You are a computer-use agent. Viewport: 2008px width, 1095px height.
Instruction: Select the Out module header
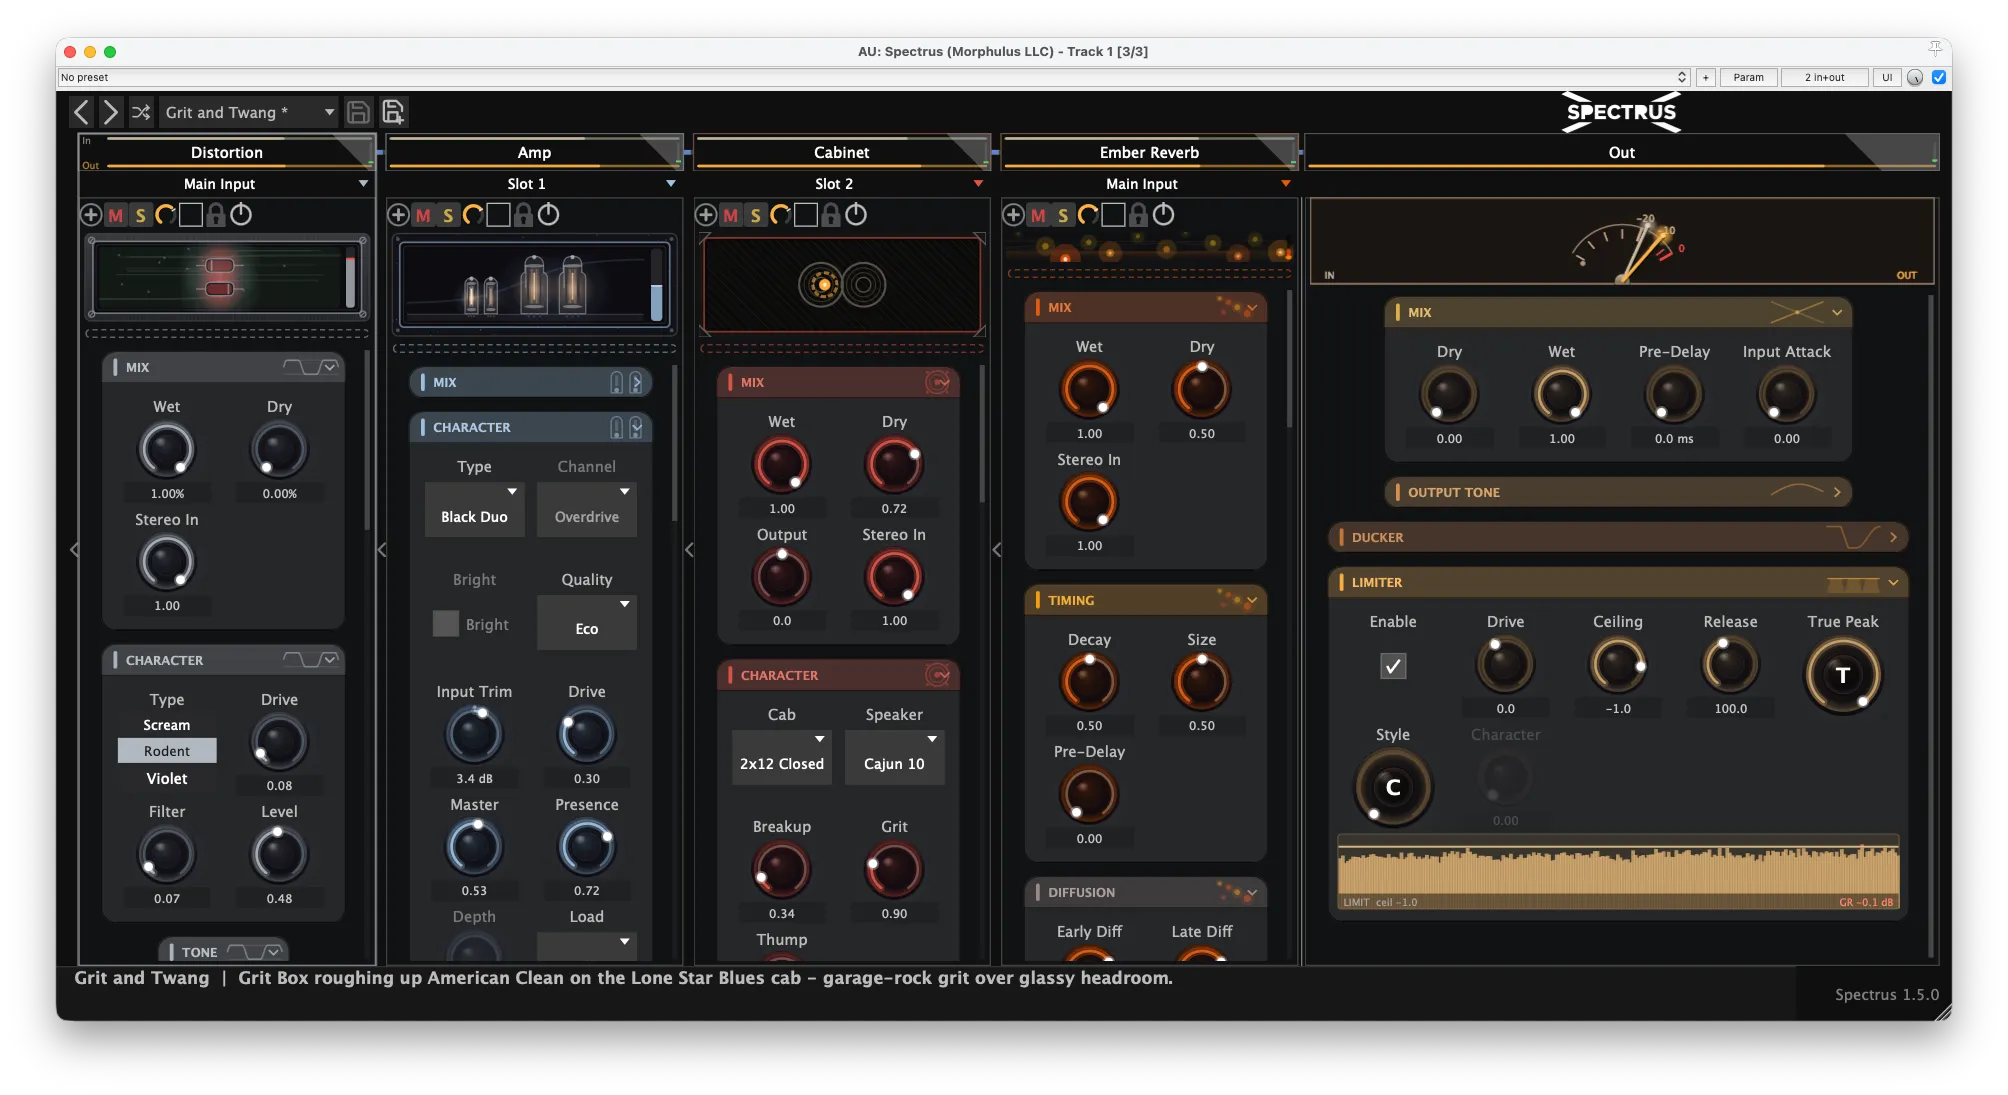[x=1621, y=153]
